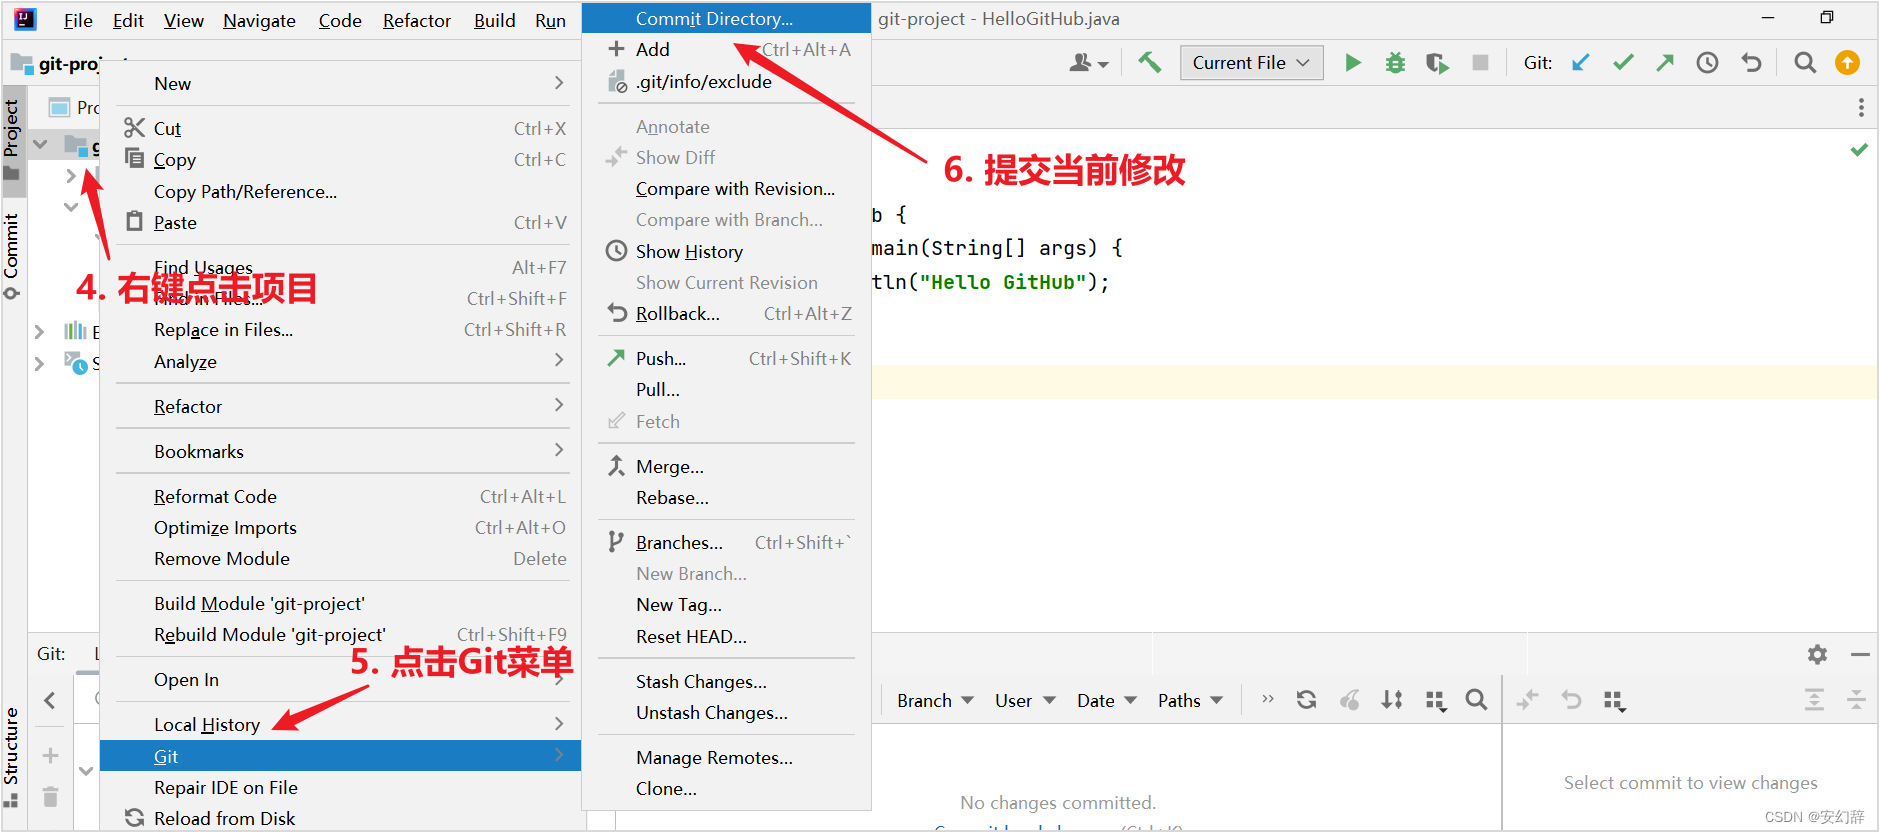Click the Copy context menu item
1880x834 pixels.
click(x=340, y=160)
